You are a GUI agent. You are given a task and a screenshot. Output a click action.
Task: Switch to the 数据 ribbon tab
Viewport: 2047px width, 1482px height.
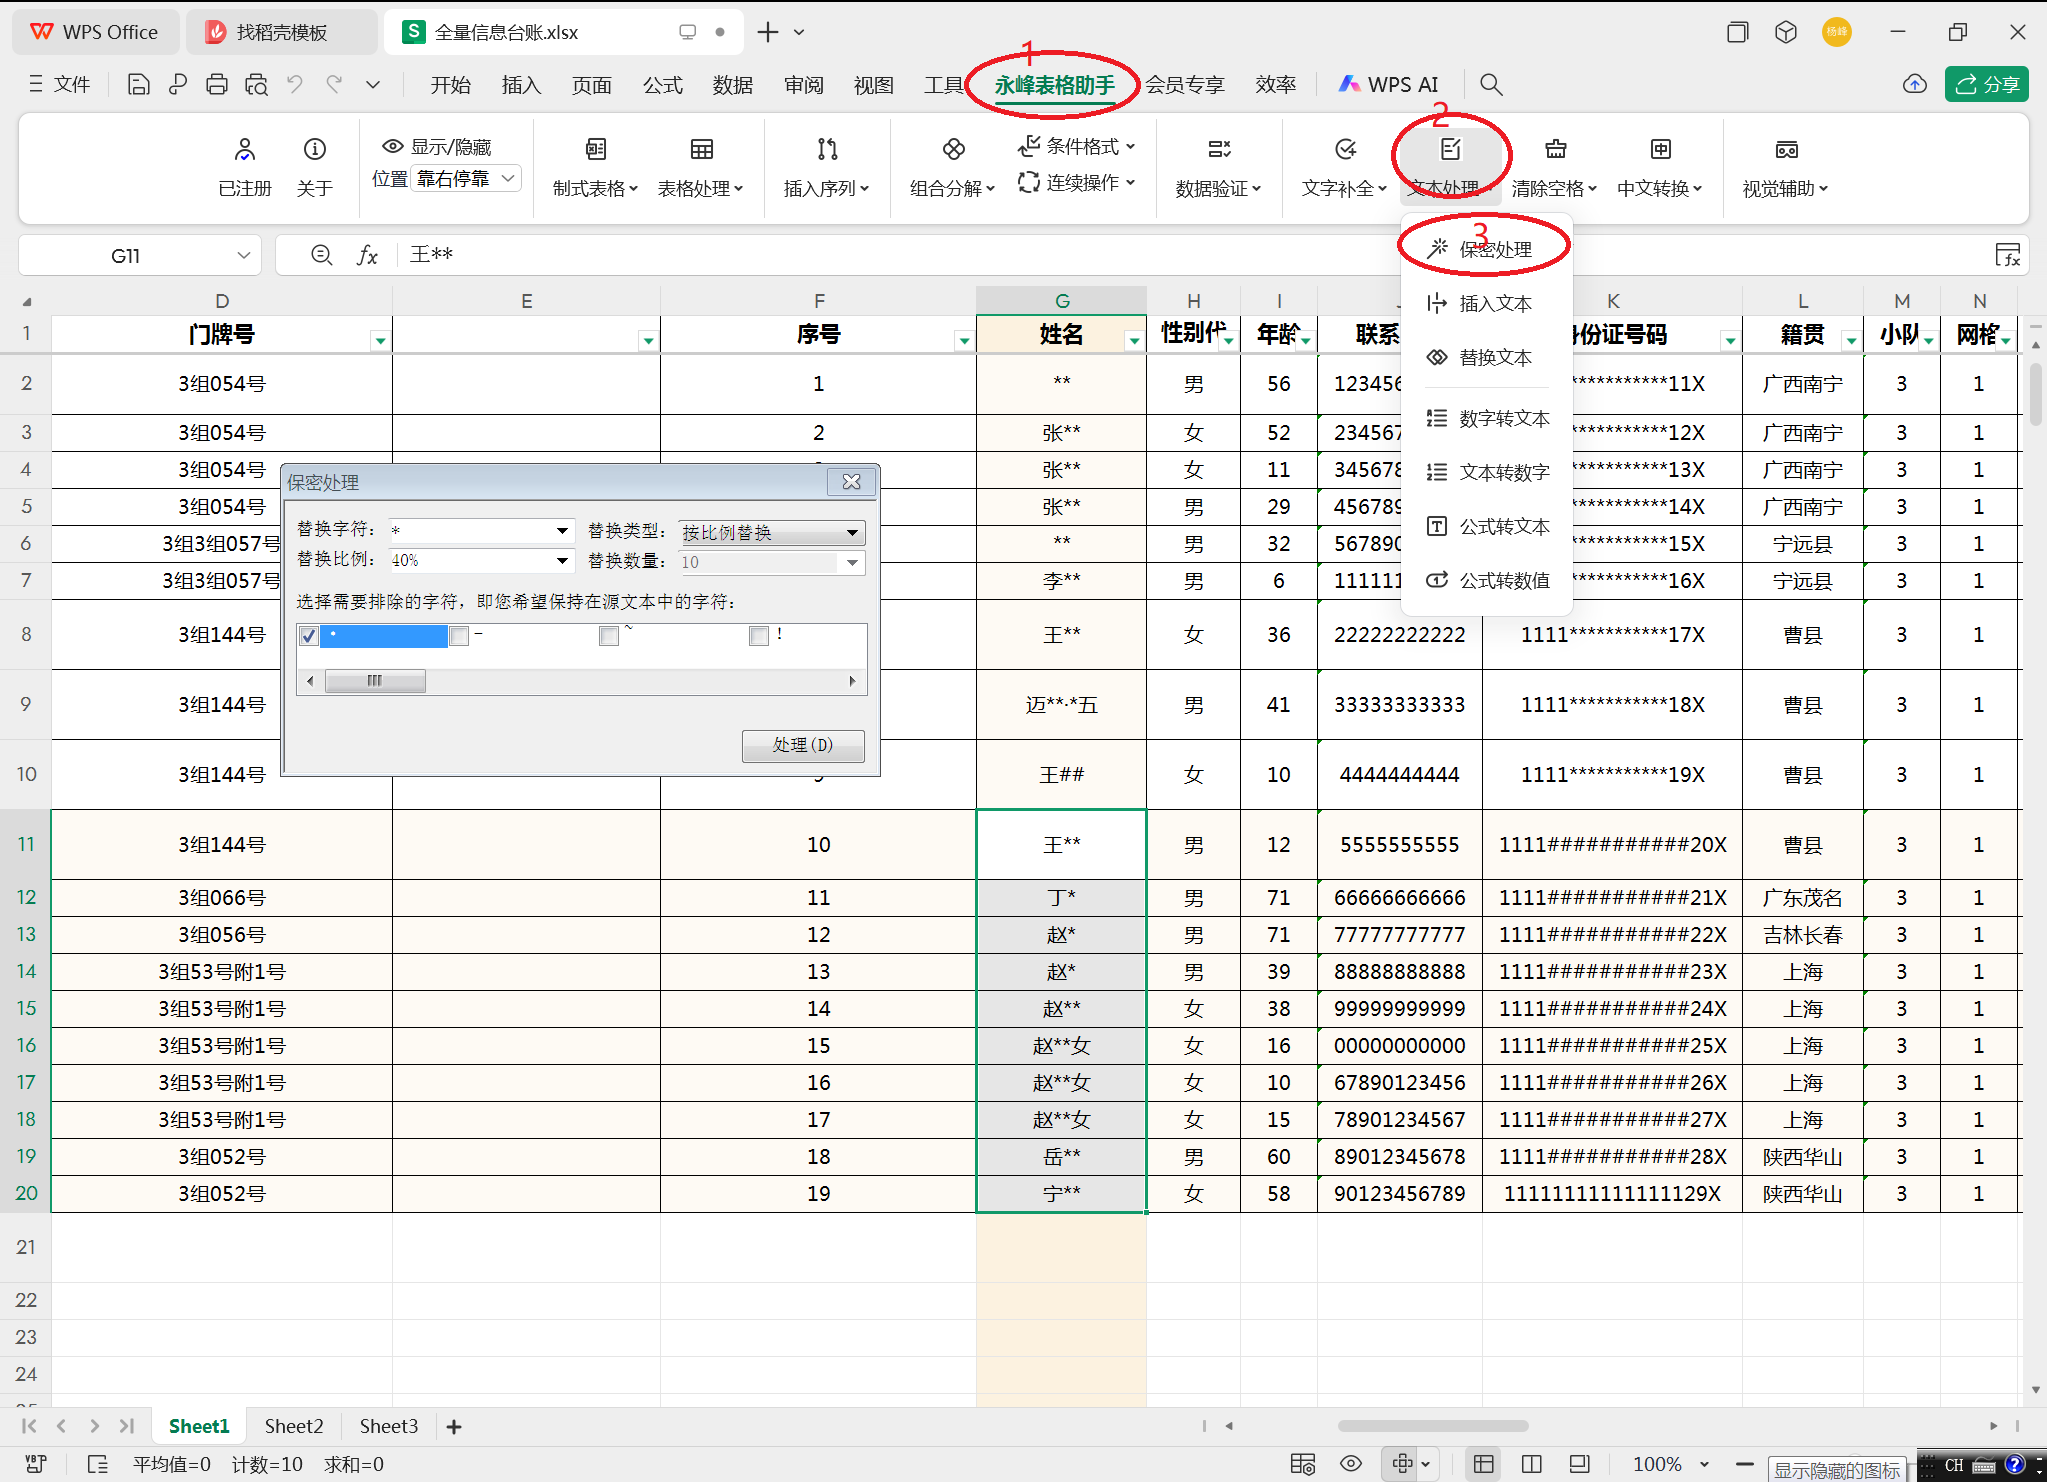point(733,84)
